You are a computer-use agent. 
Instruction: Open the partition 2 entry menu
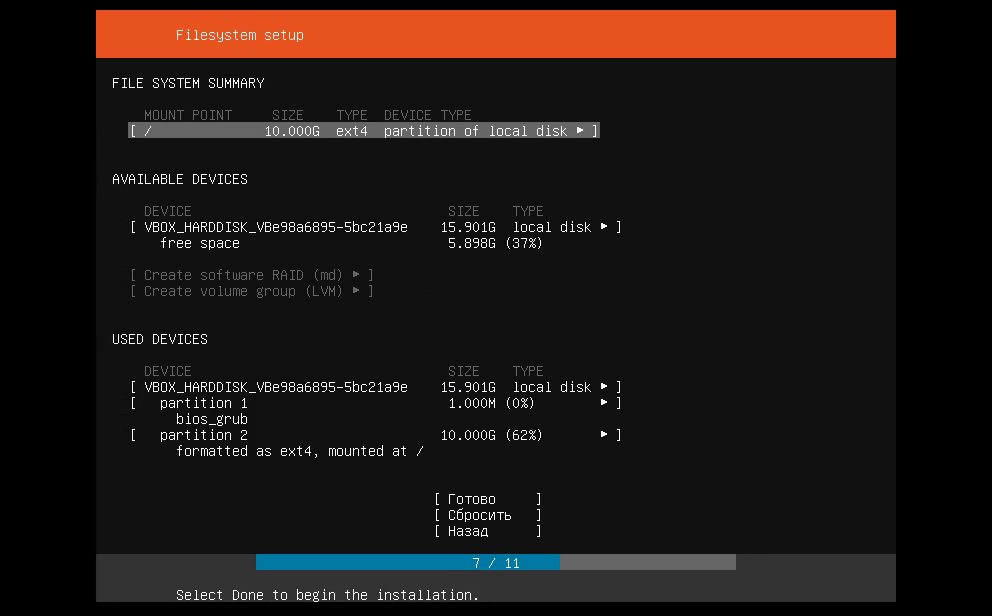(204, 435)
